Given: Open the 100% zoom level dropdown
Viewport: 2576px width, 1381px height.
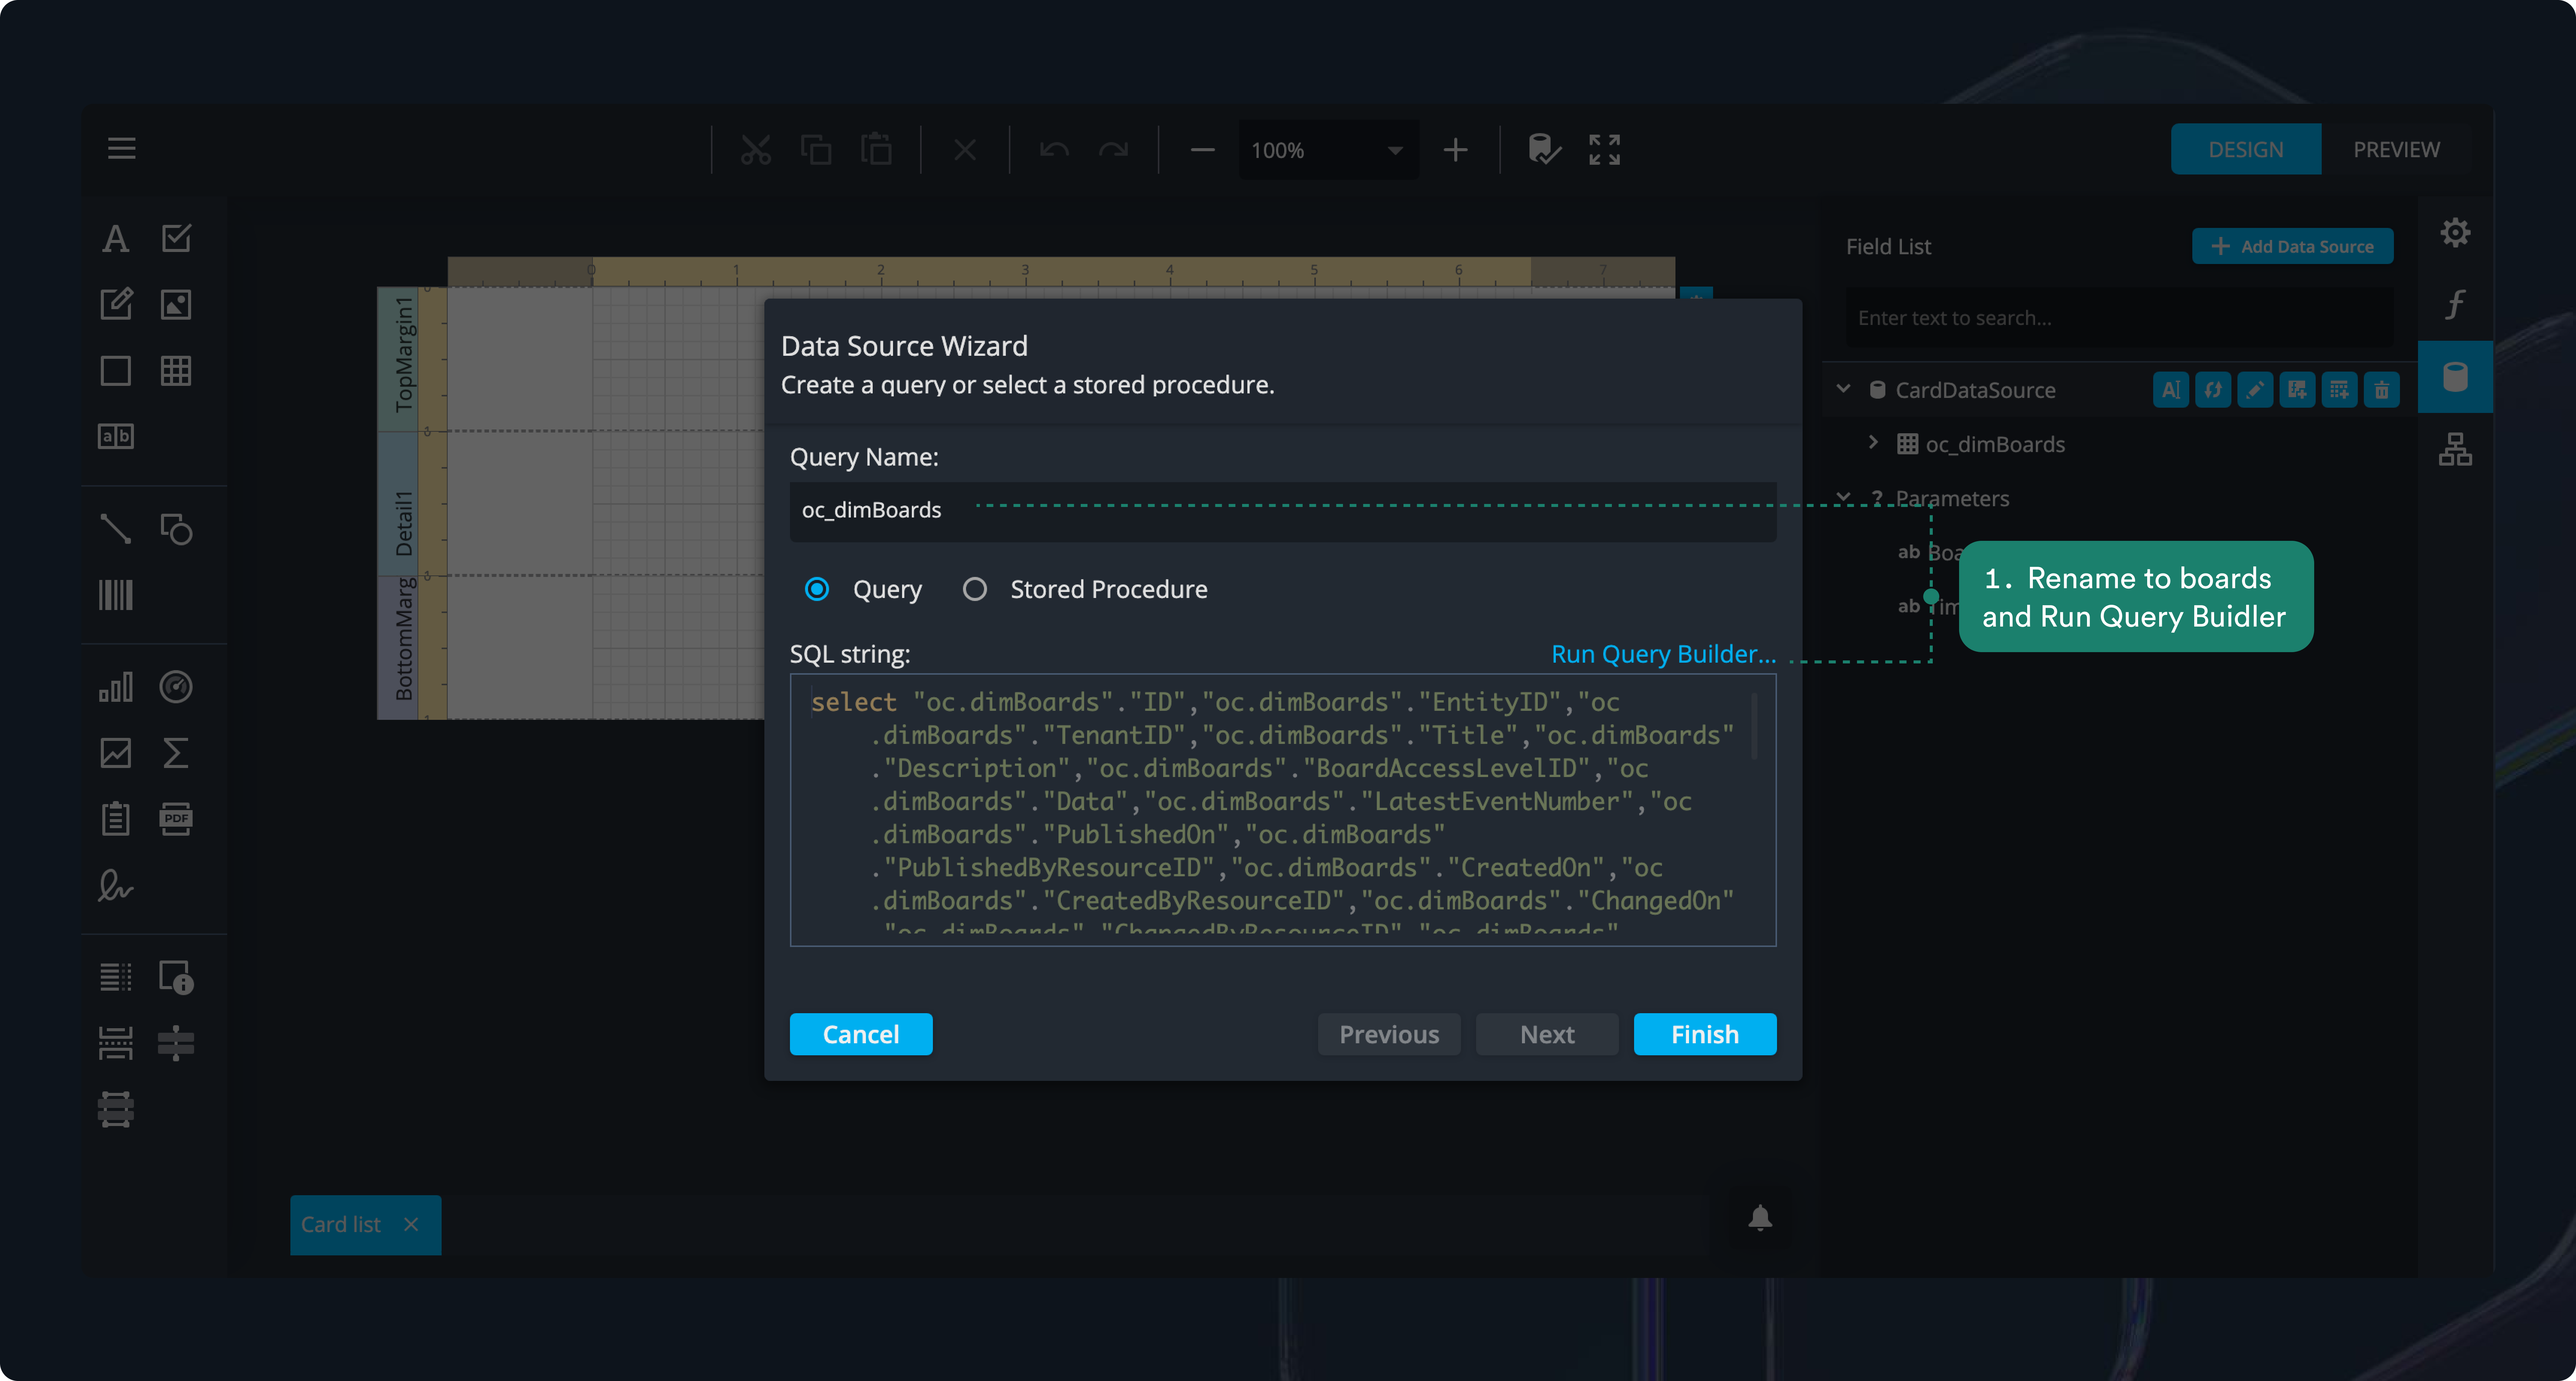Looking at the screenshot, I should tap(1329, 150).
